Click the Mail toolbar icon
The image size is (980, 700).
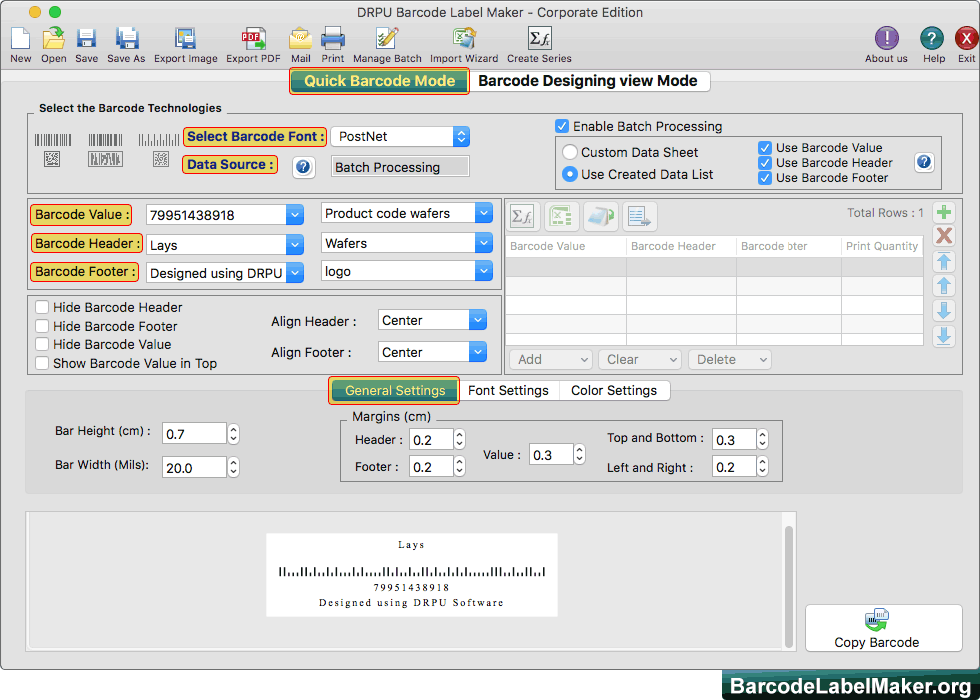pos(301,39)
